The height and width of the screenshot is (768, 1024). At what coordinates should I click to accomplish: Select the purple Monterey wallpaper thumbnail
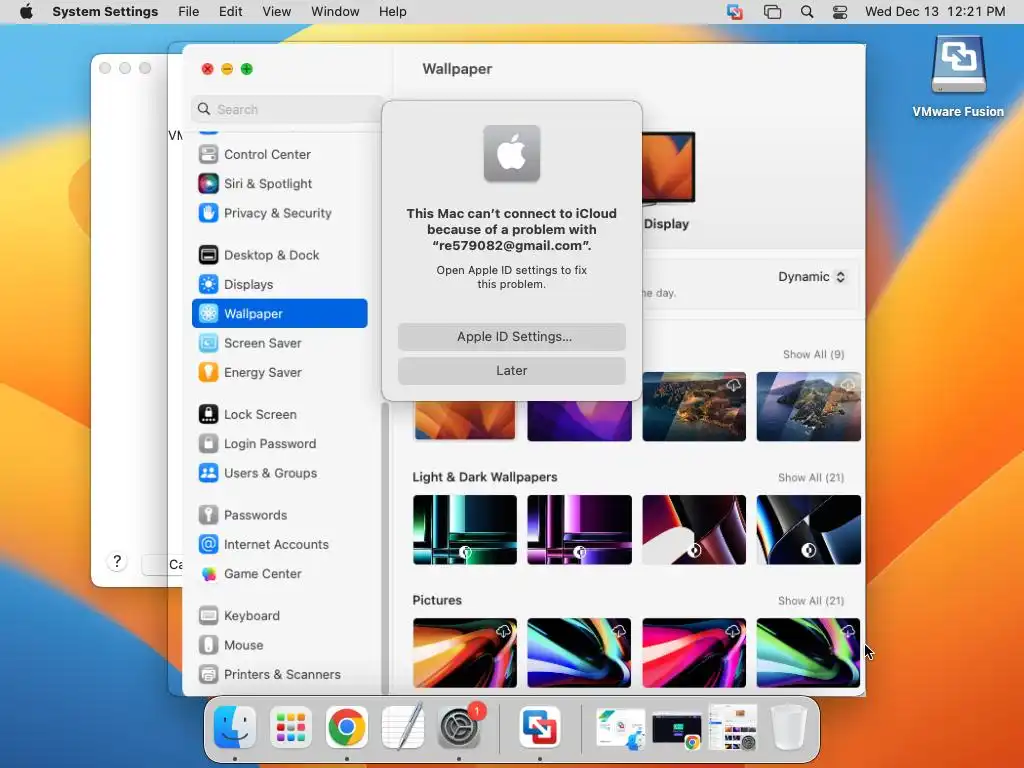[579, 421]
